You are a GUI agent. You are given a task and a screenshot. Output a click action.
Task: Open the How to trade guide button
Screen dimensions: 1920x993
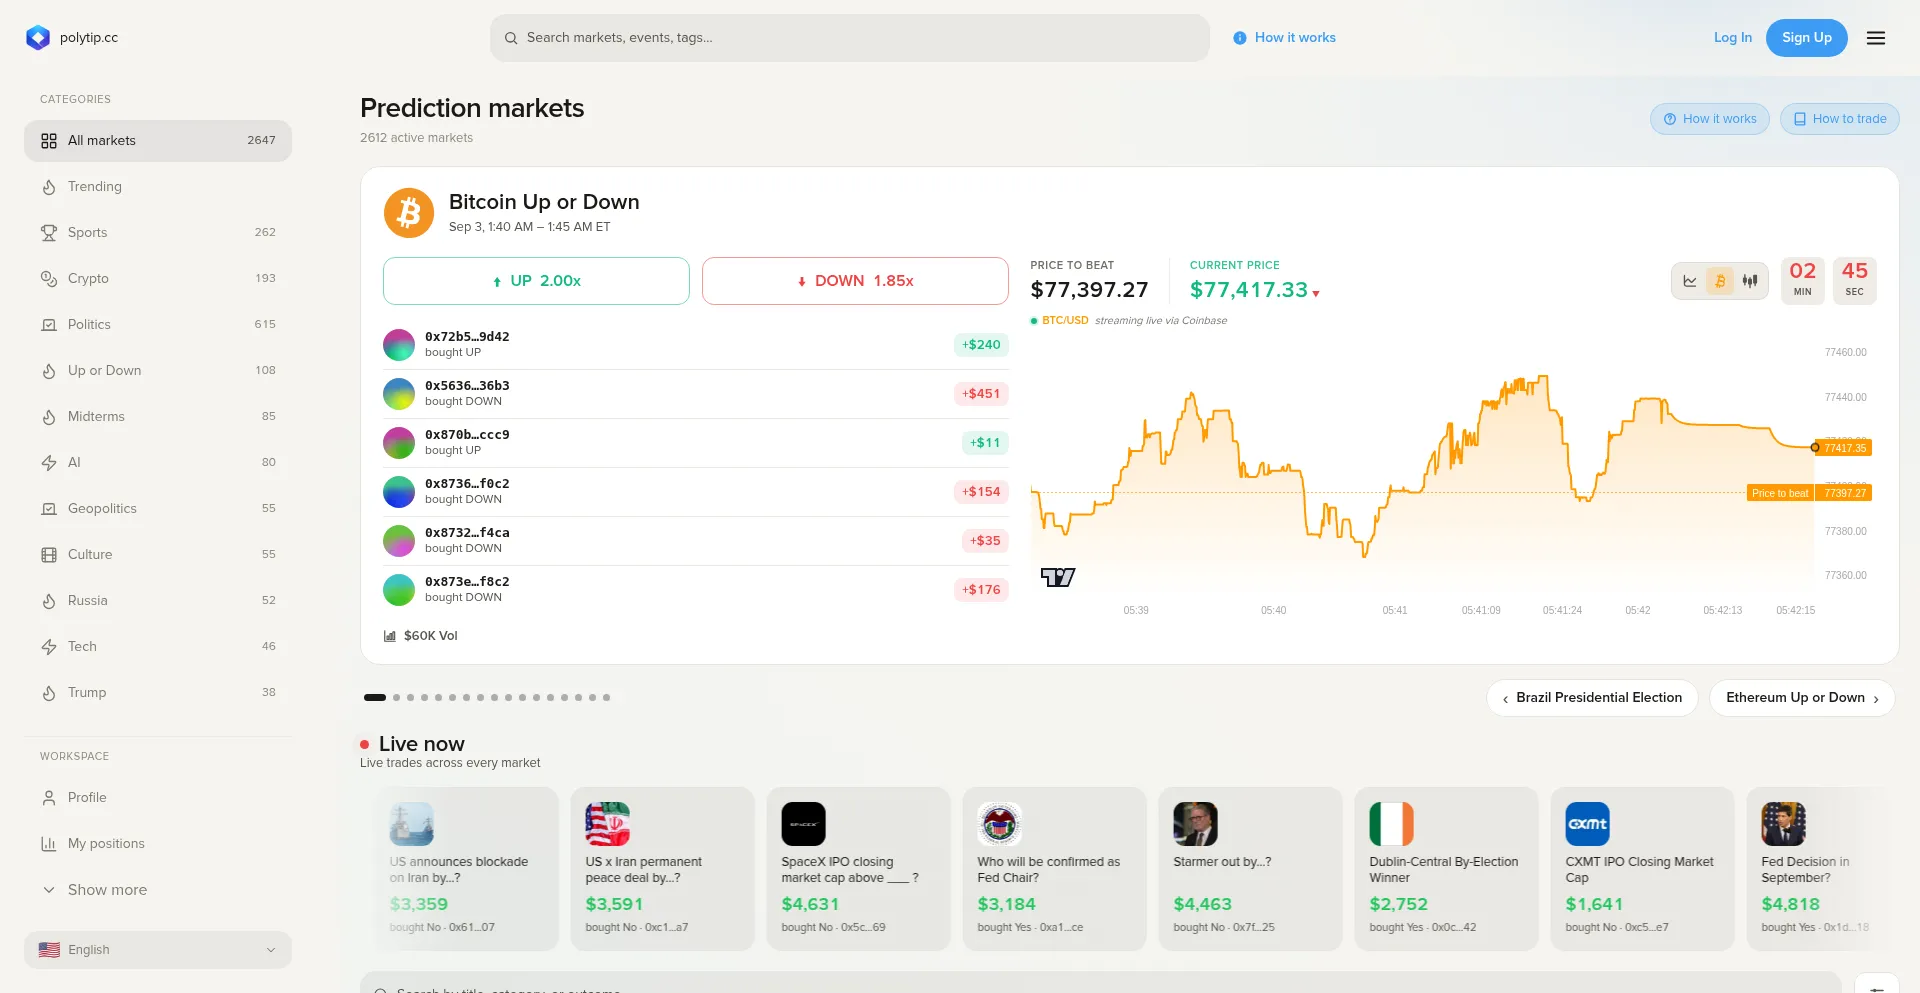click(1840, 119)
